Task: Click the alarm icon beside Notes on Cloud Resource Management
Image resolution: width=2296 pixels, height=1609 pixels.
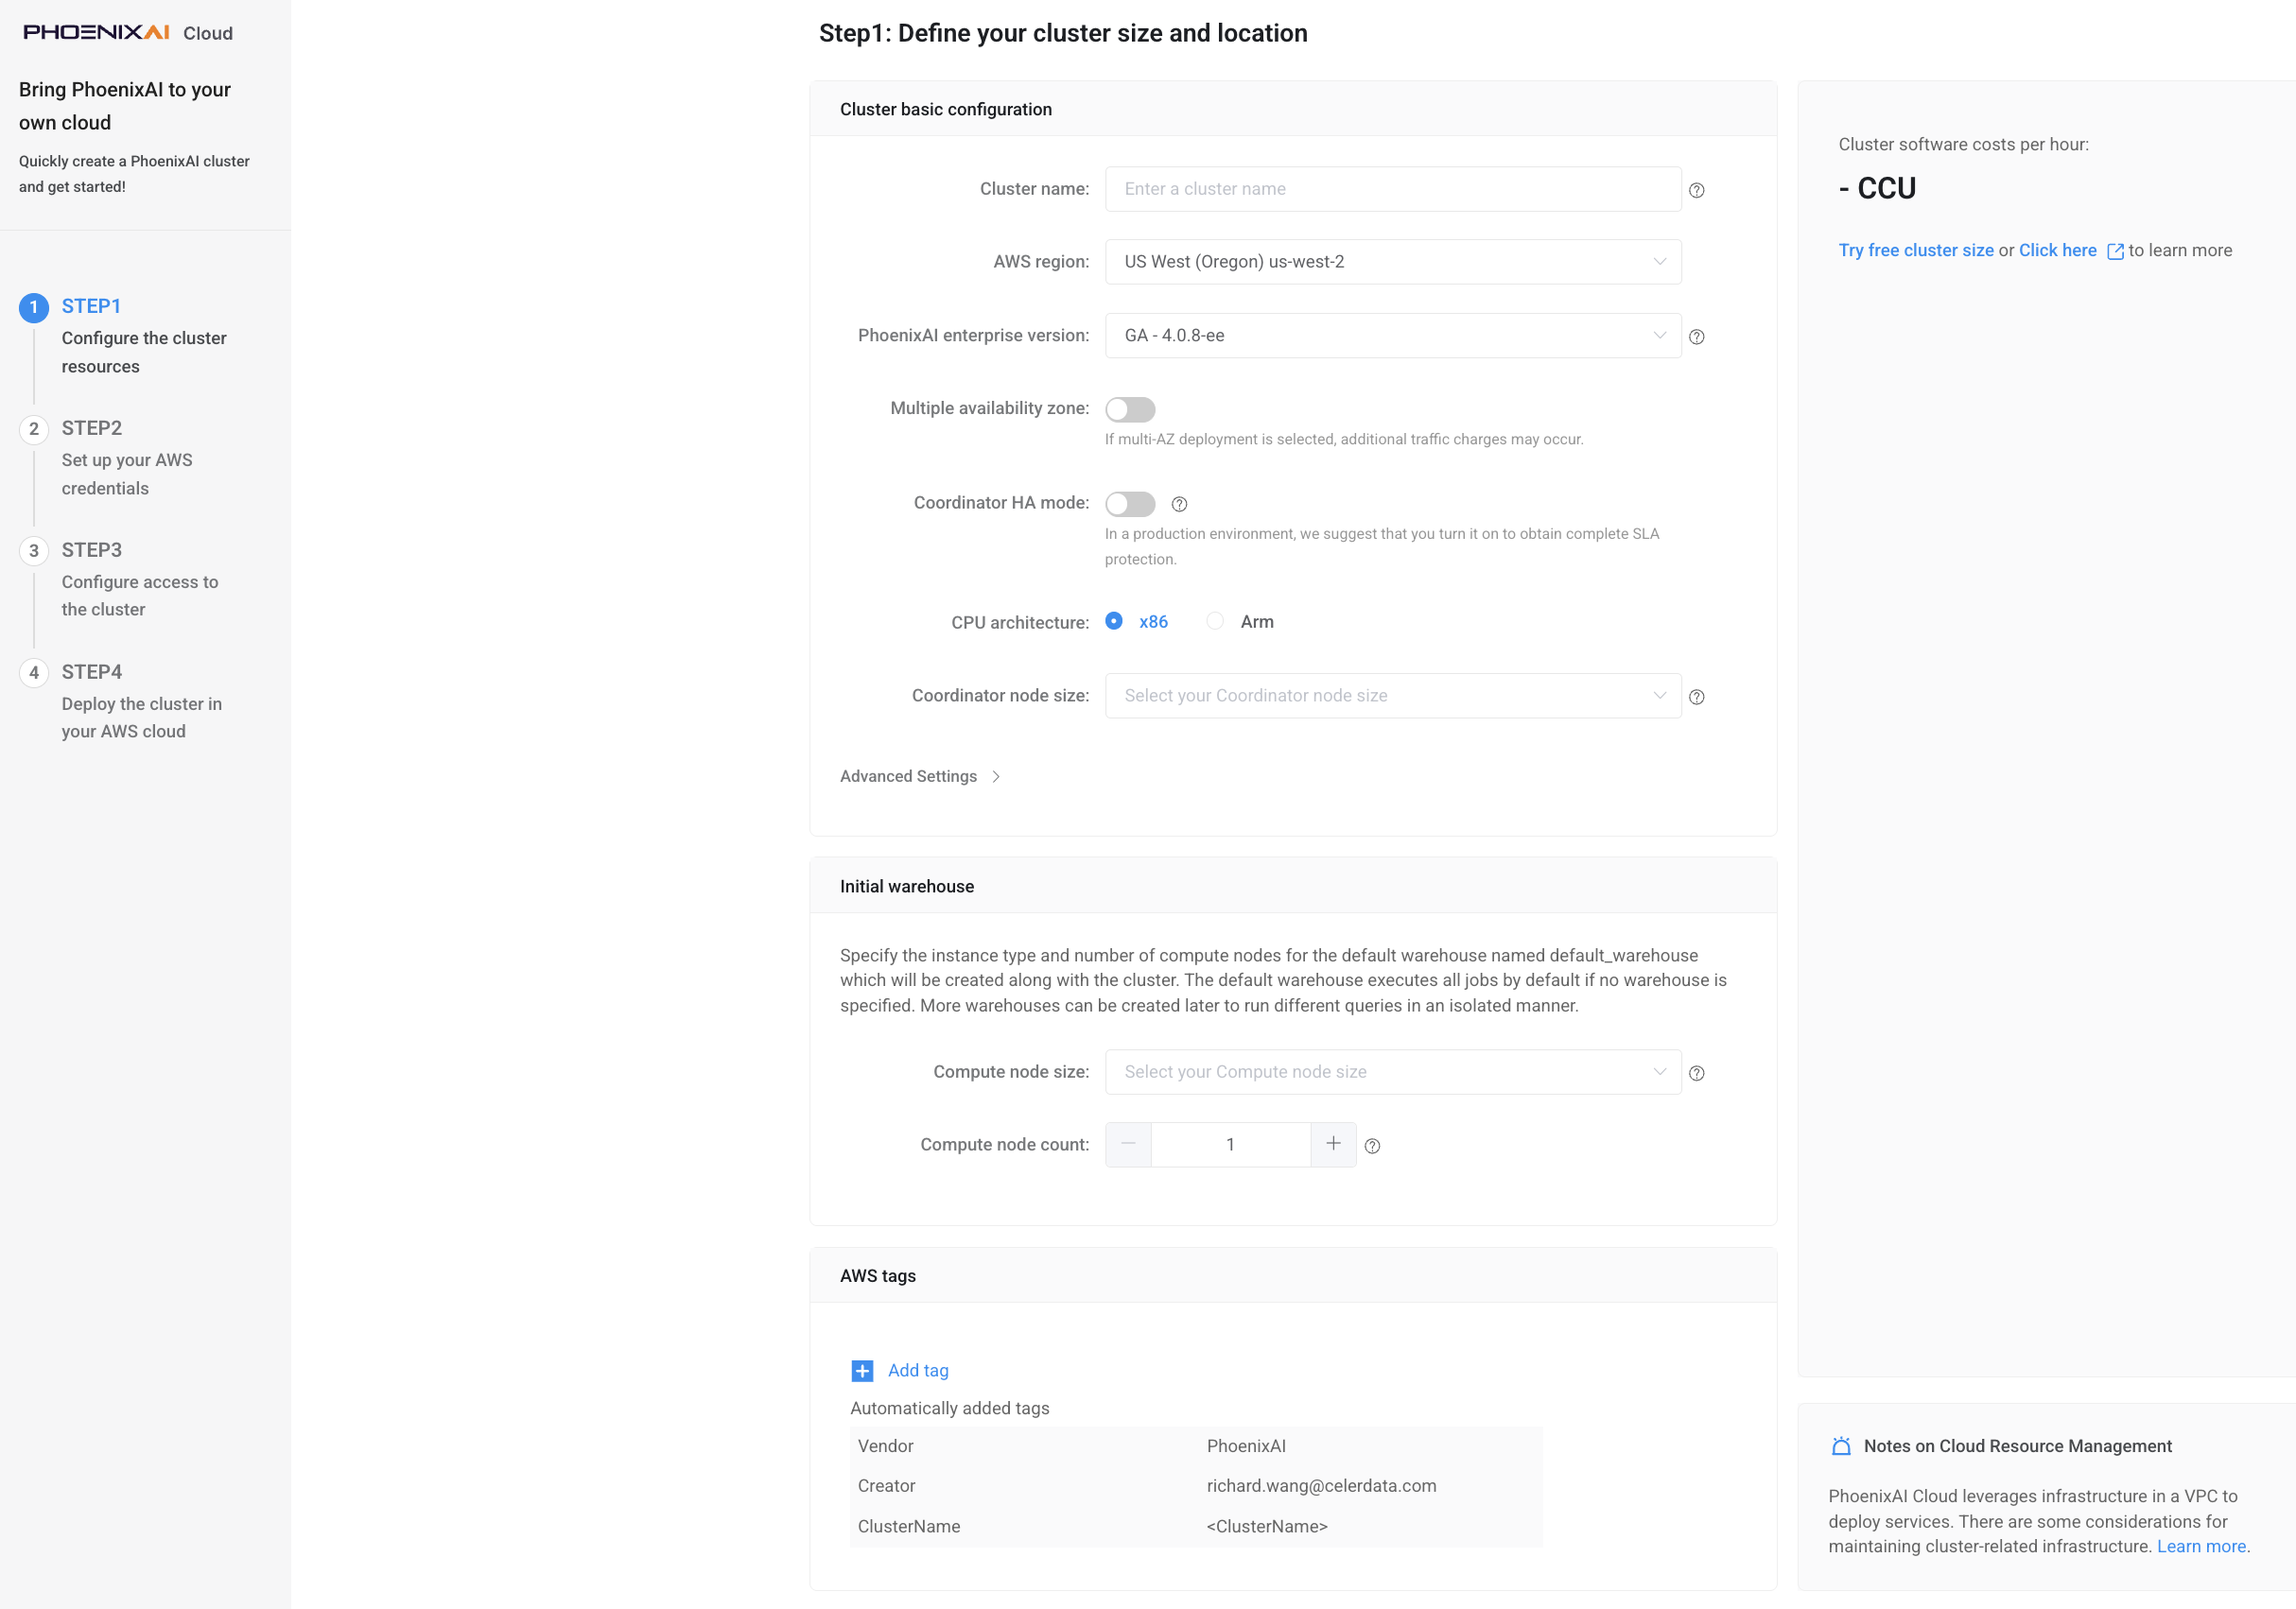Action: coord(1841,1446)
